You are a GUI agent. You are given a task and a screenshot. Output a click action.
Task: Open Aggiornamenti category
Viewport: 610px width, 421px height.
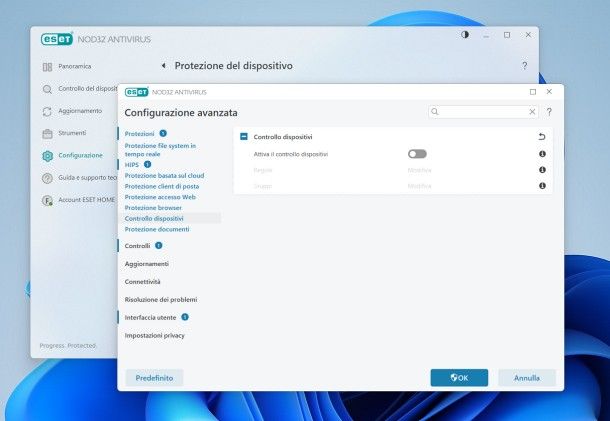coord(147,264)
